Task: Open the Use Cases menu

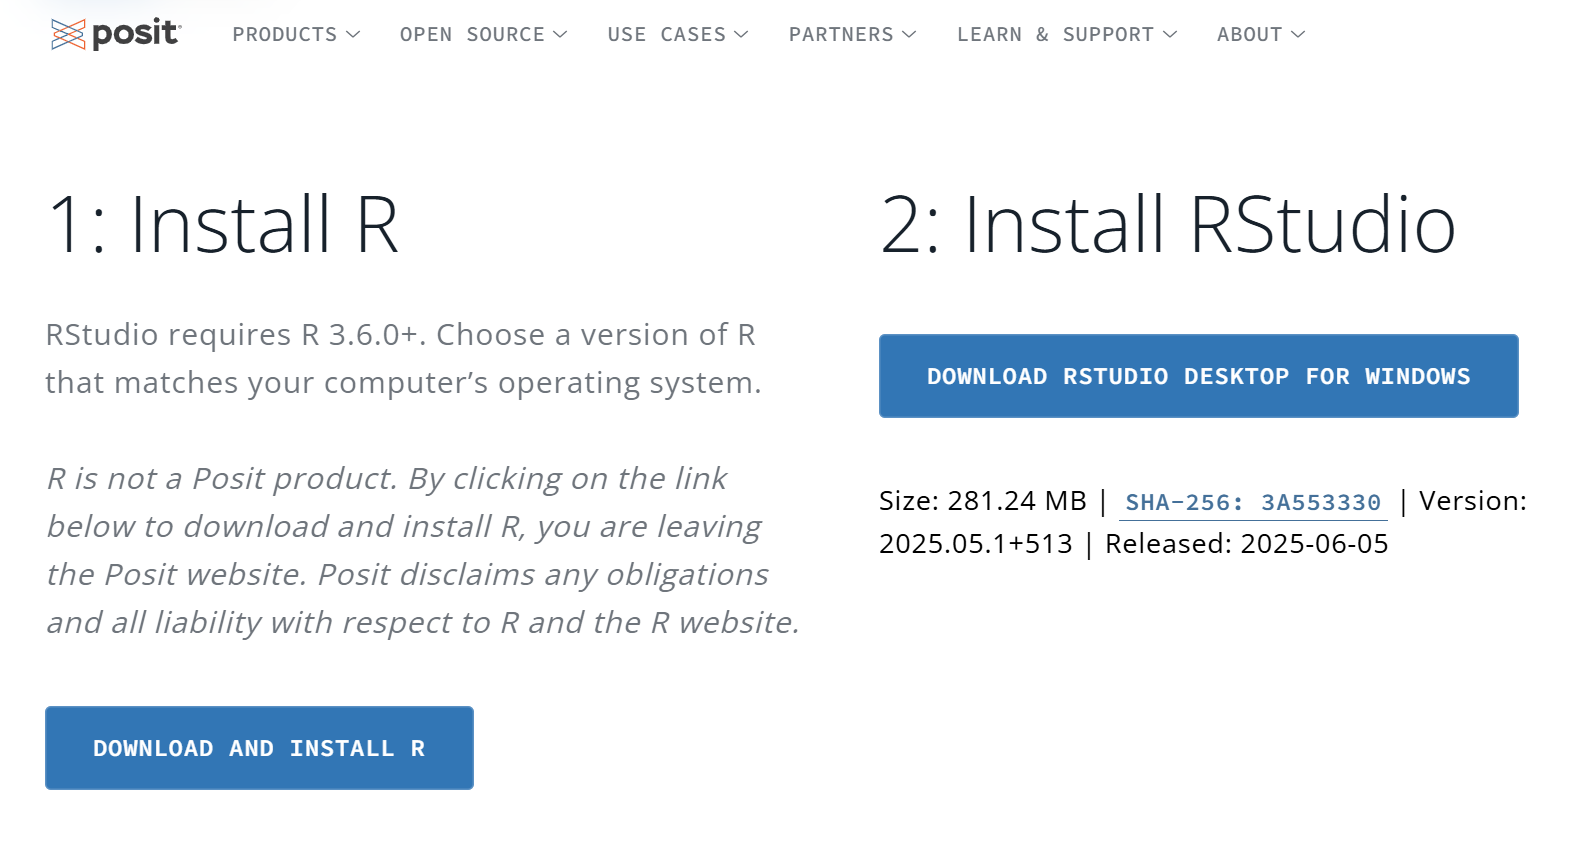Action: [678, 34]
